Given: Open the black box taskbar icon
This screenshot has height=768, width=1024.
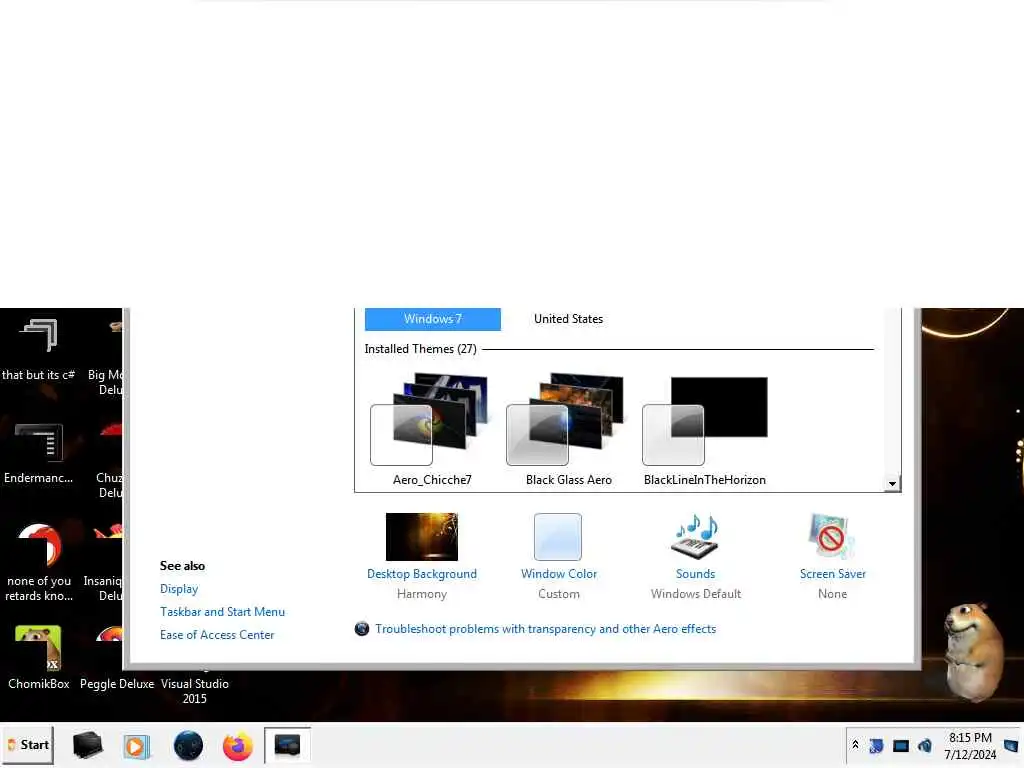Looking at the screenshot, I should 88,745.
